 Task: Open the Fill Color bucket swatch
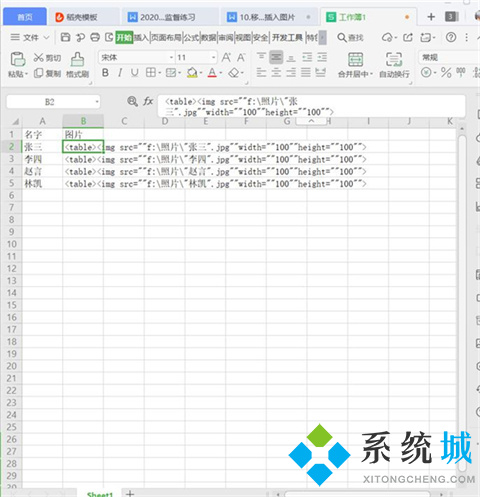[192, 72]
